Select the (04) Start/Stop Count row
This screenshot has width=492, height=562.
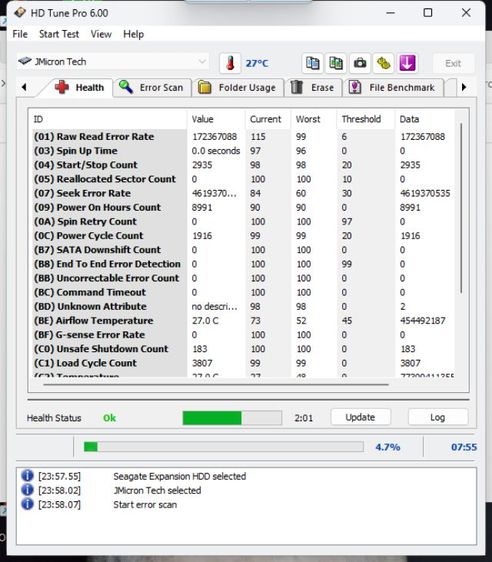click(244, 165)
